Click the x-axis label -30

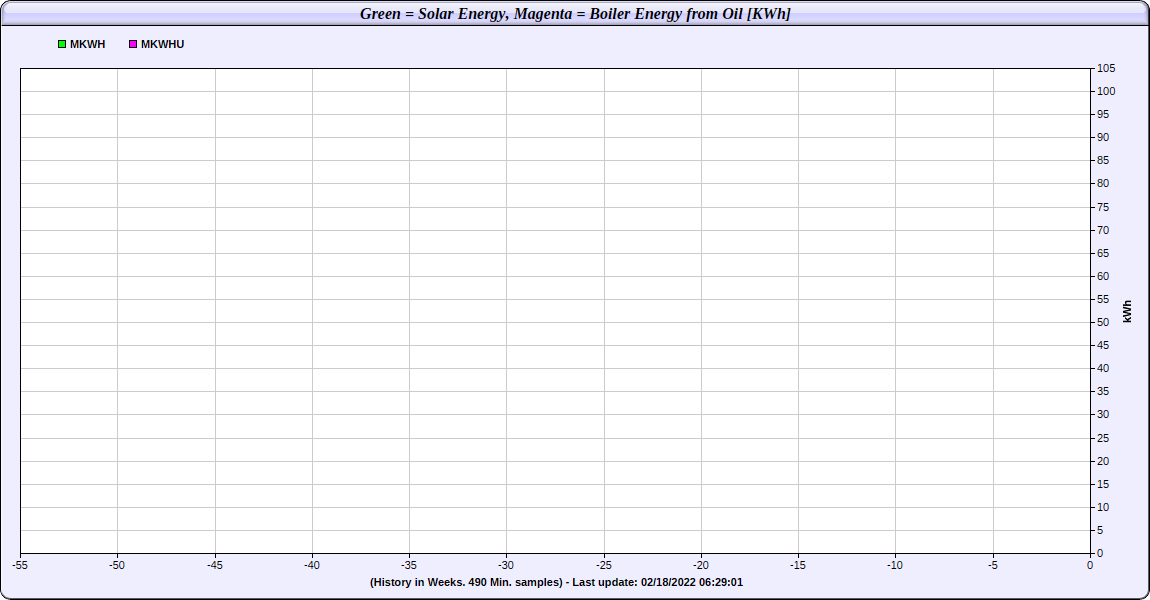tap(506, 565)
